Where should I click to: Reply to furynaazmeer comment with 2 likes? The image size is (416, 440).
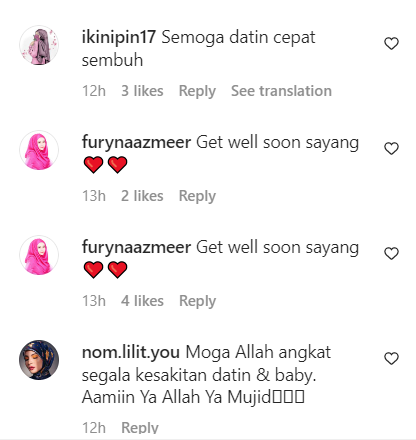click(x=197, y=196)
